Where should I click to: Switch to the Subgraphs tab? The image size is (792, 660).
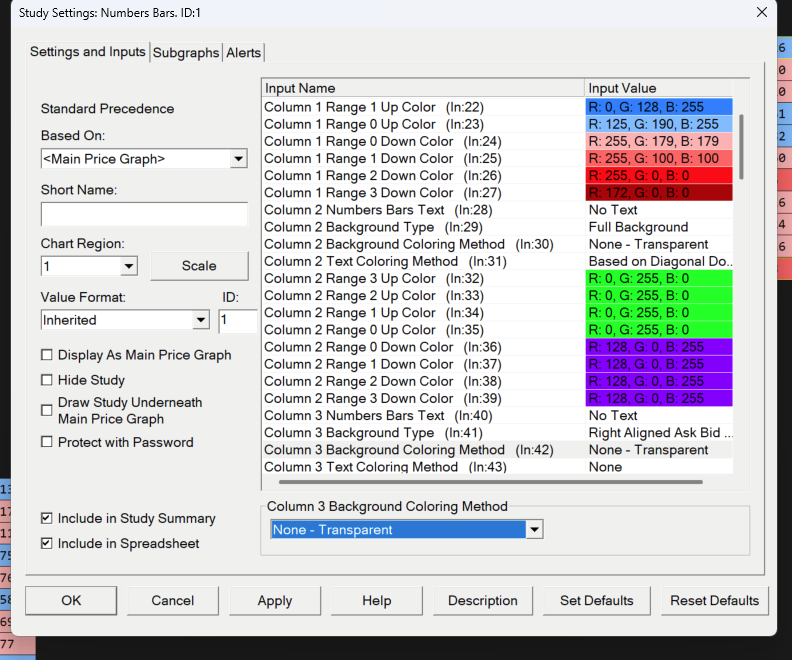click(x=185, y=53)
